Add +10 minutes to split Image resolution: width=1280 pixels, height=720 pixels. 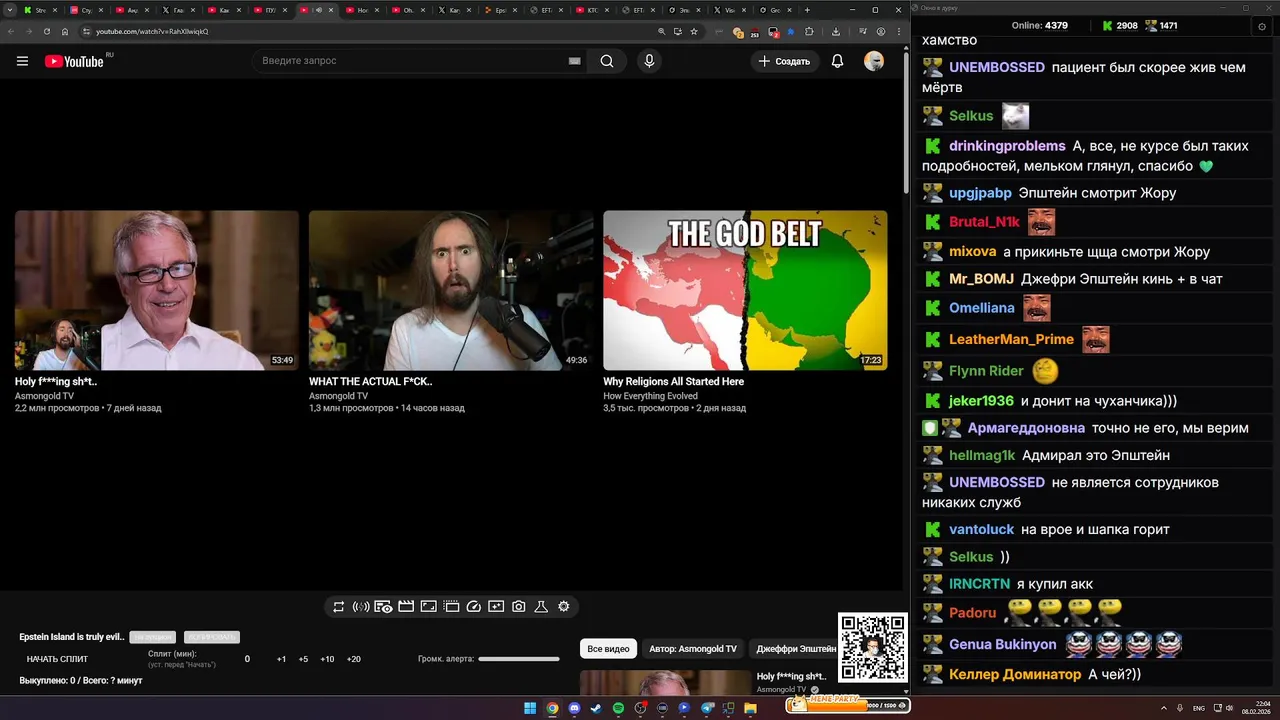point(327,659)
